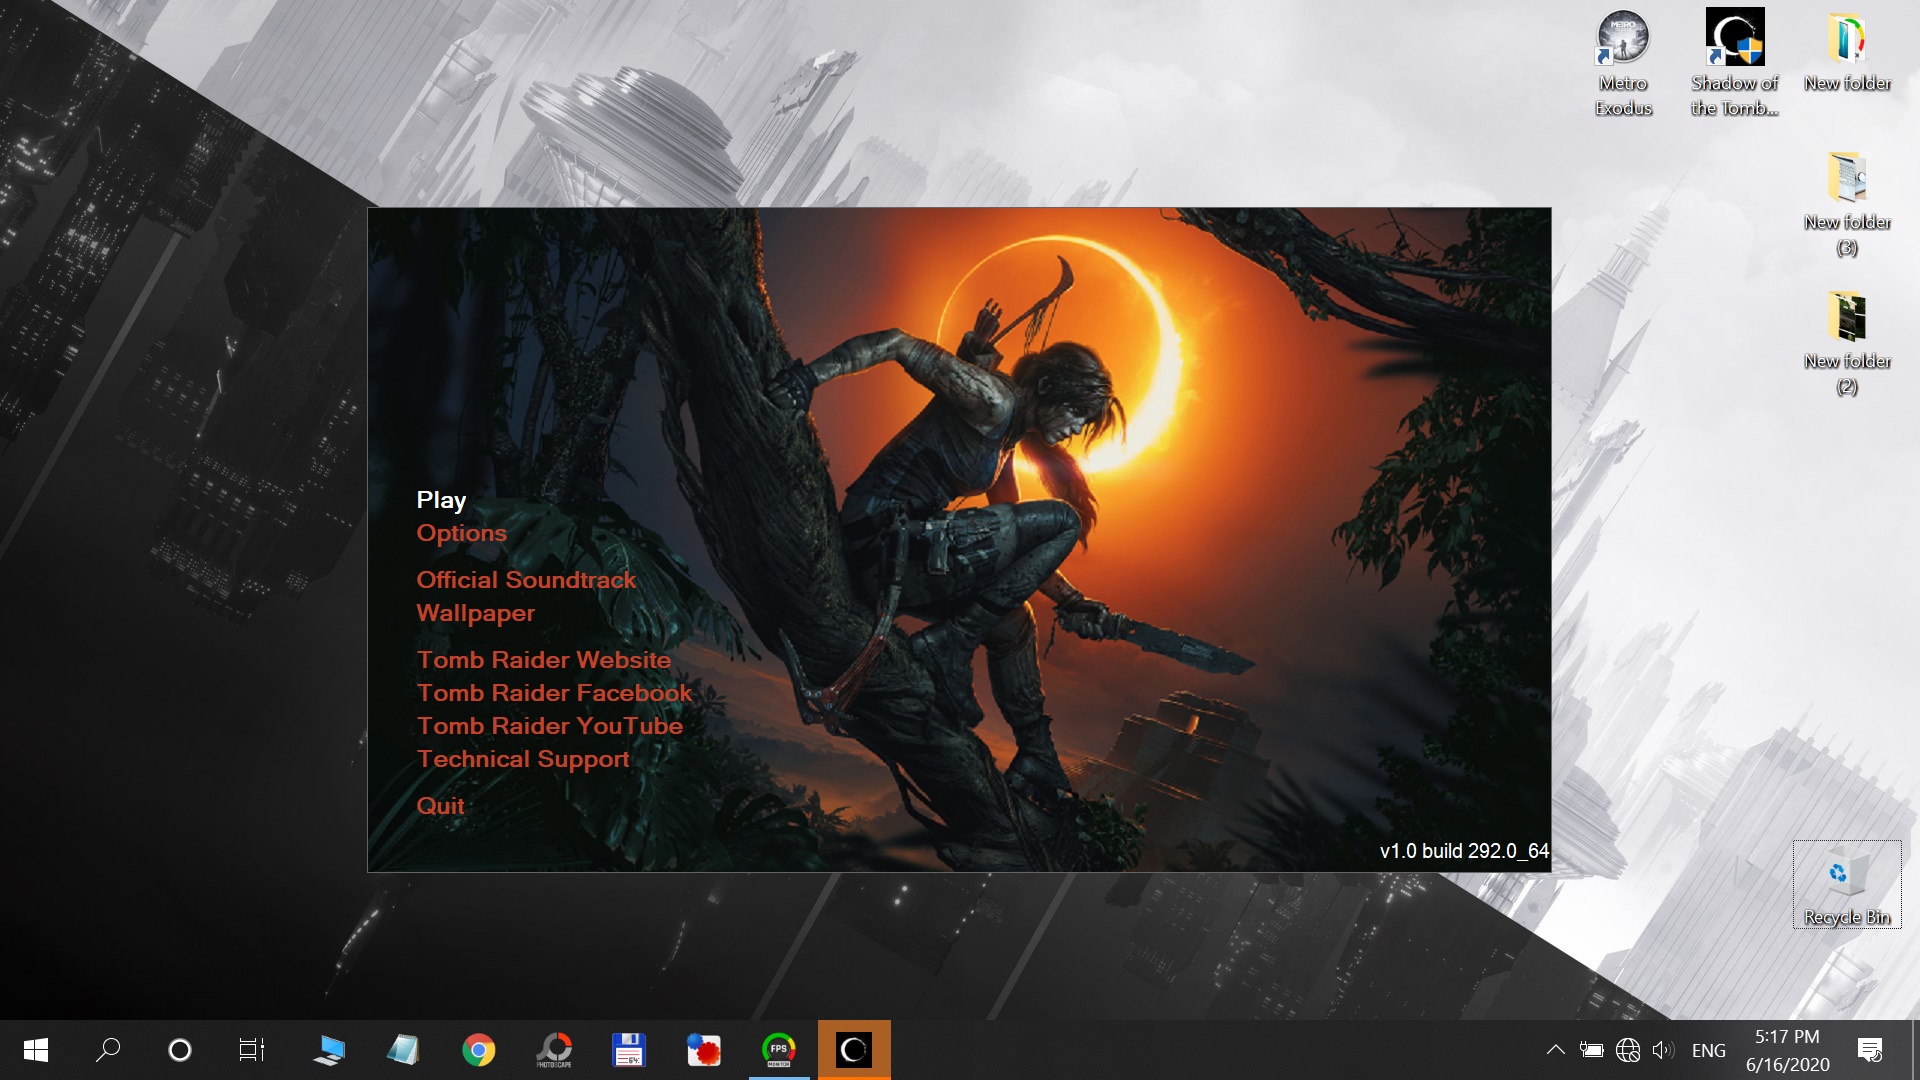Open Tomb Raider Facebook link
Screen dimensions: 1920x1080
(x=554, y=693)
